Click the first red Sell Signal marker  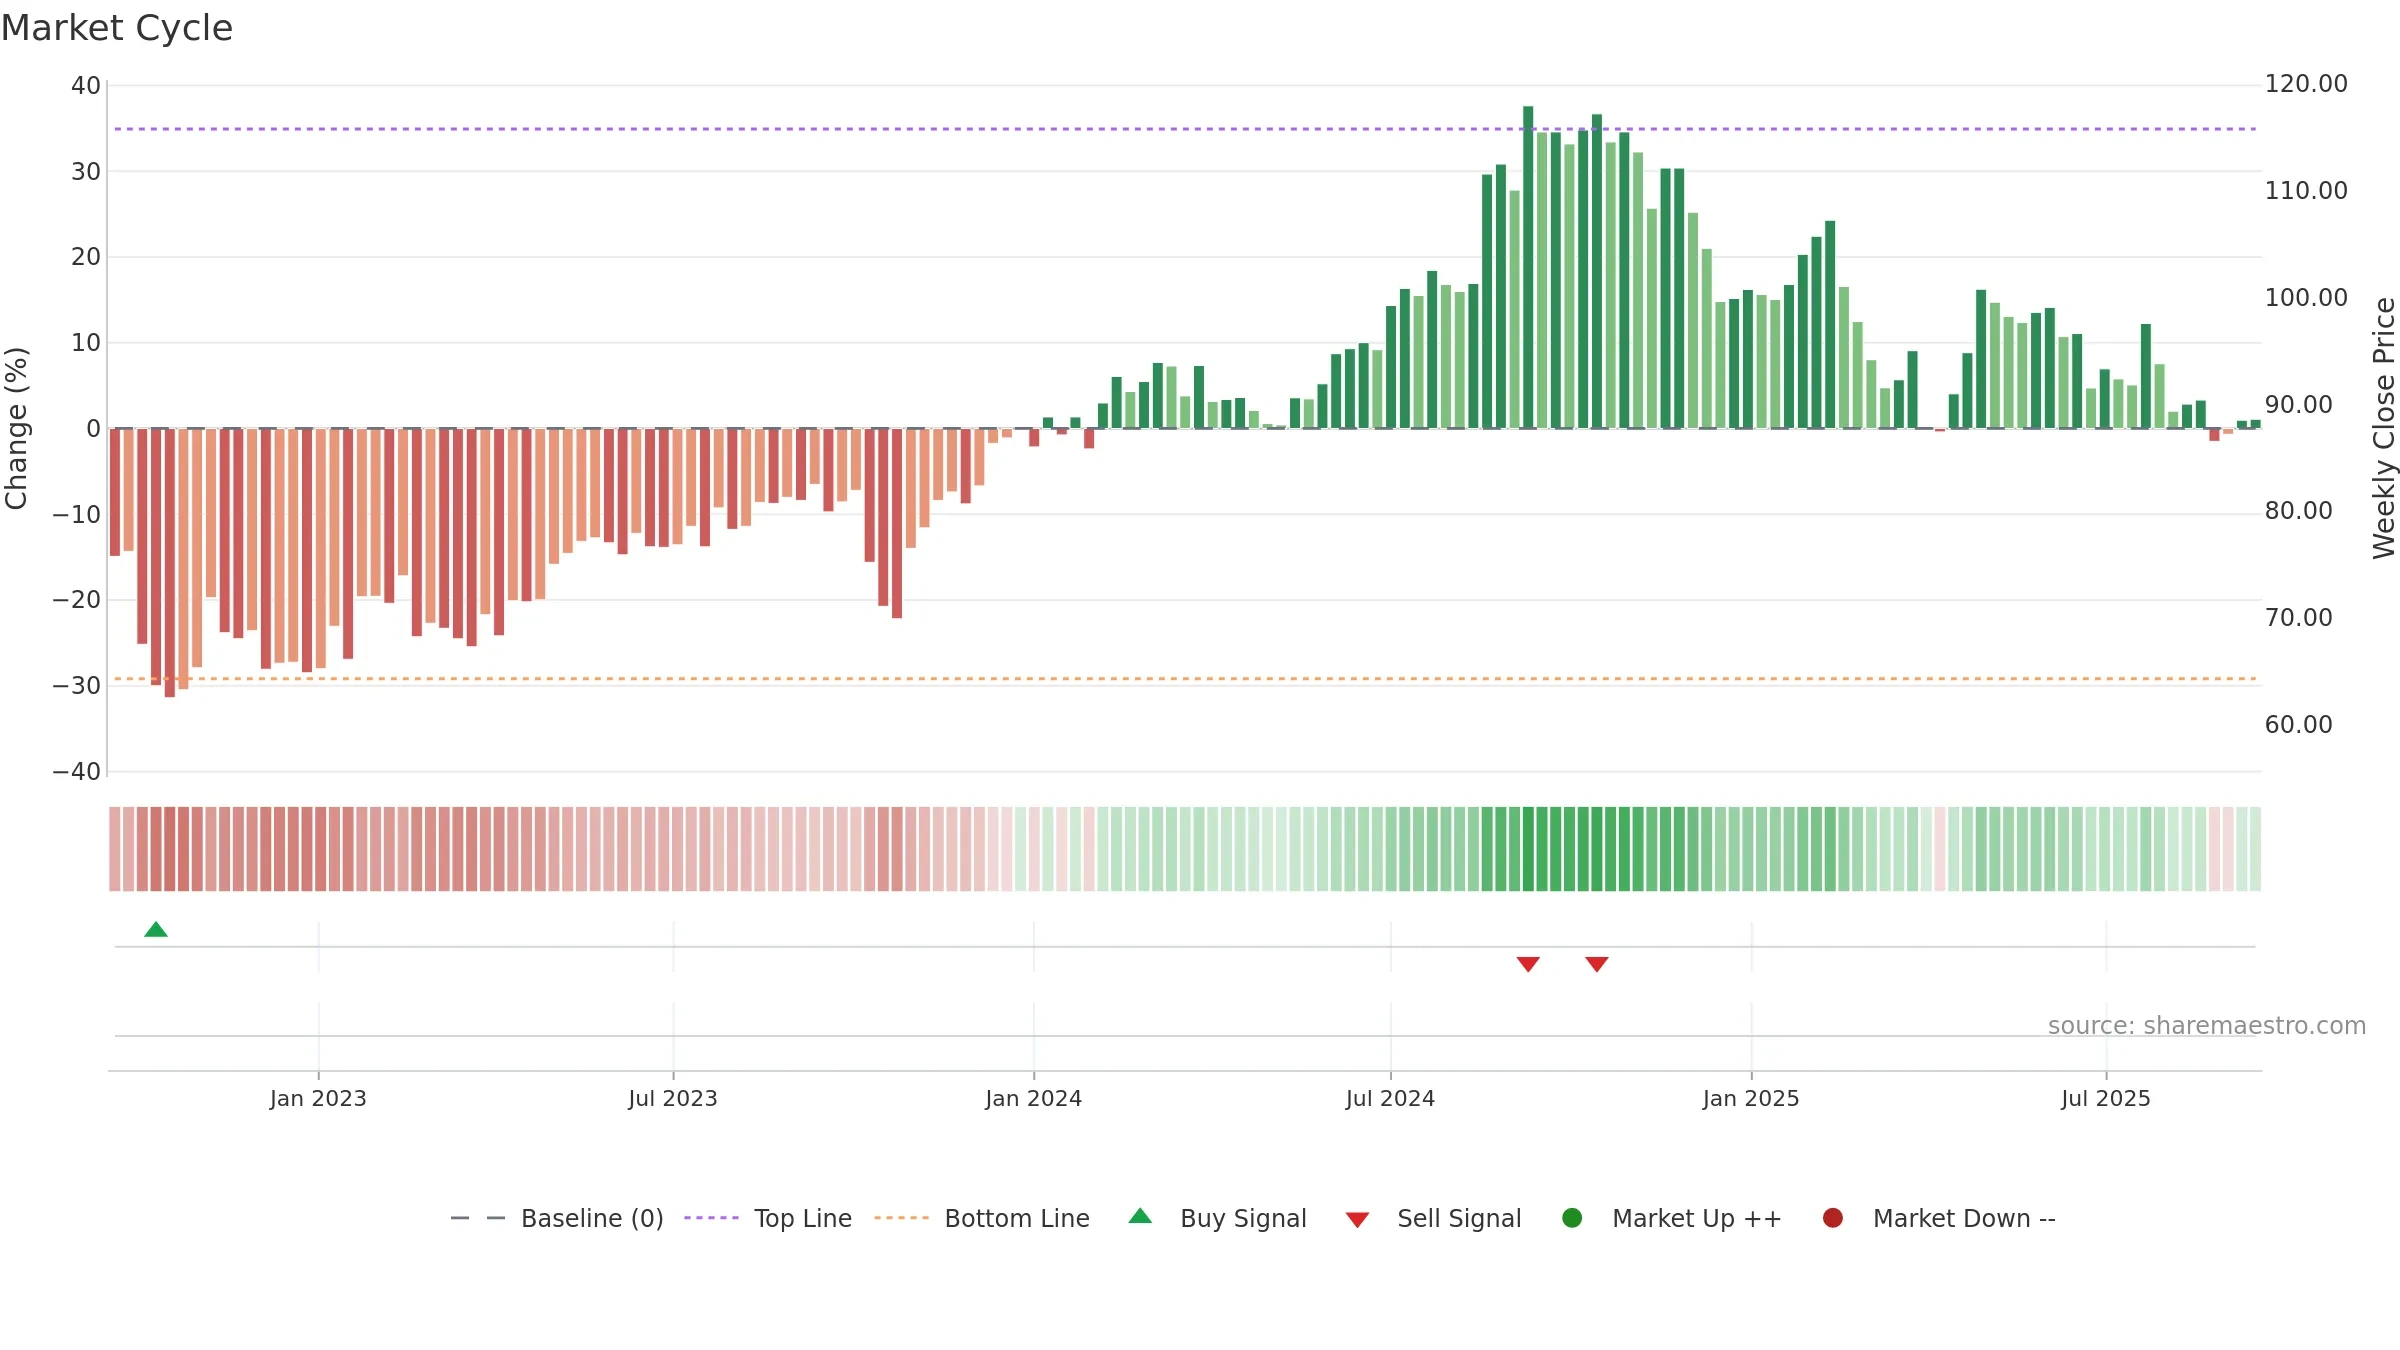click(x=1528, y=964)
